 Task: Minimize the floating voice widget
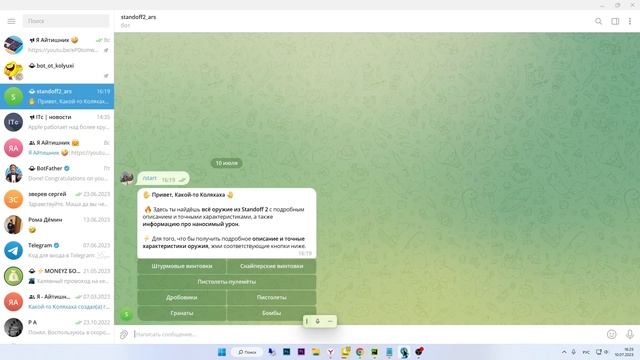pyautogui.click(x=330, y=321)
